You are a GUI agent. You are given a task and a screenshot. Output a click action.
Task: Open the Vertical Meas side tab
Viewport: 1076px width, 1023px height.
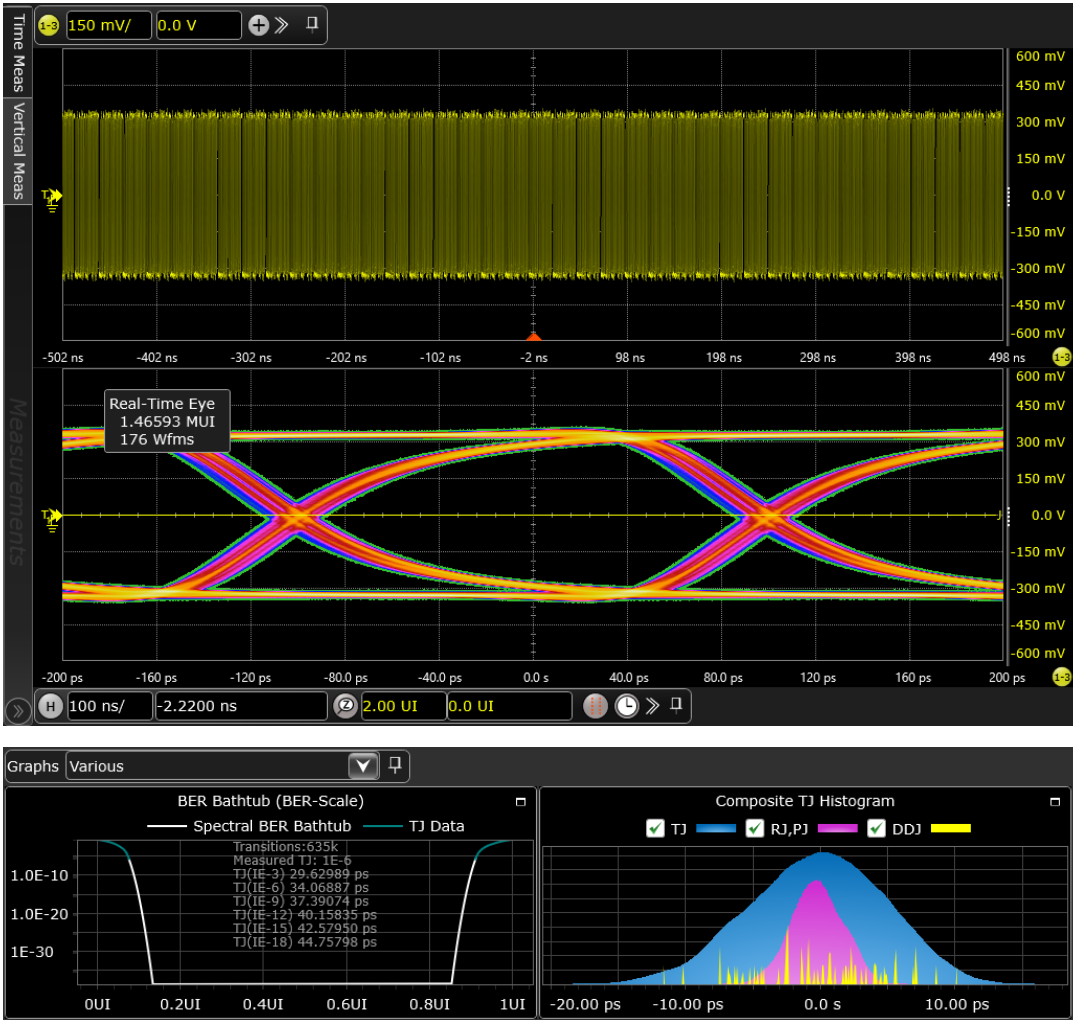point(17,150)
